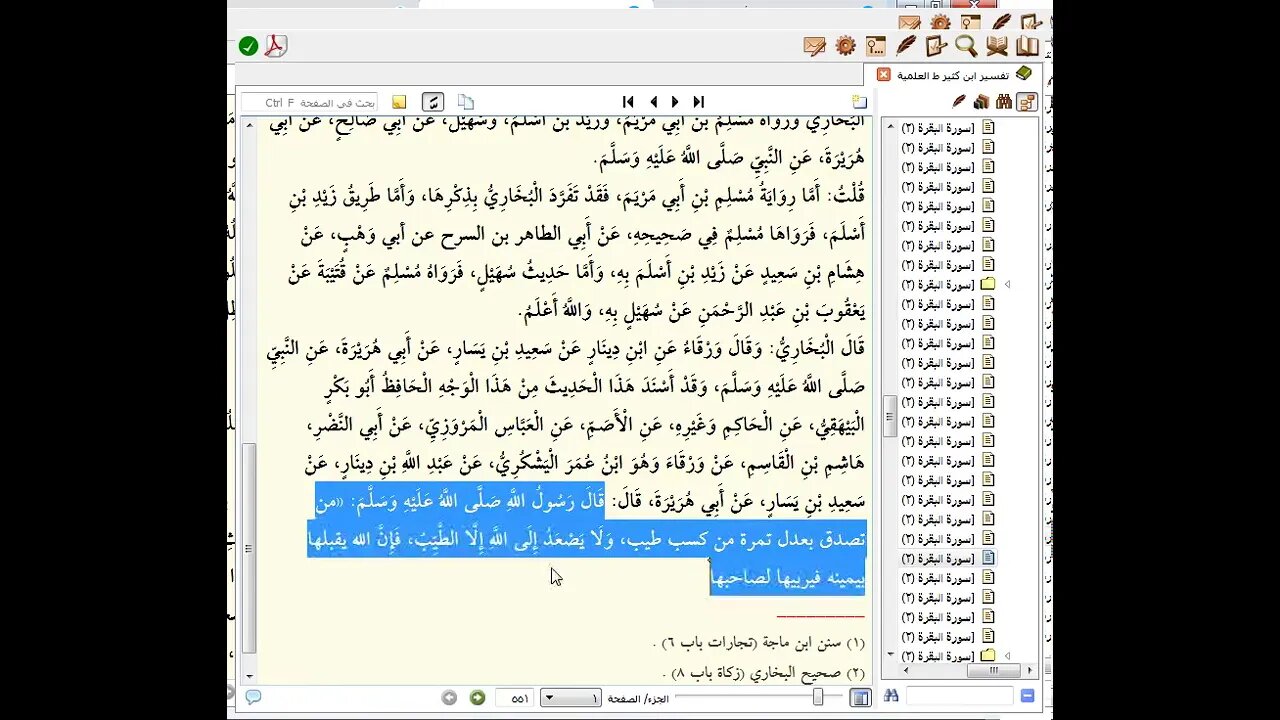The height and width of the screenshot is (720, 1280).
Task: Click the index tree vertical scrollbar thumb
Action: pos(888,417)
